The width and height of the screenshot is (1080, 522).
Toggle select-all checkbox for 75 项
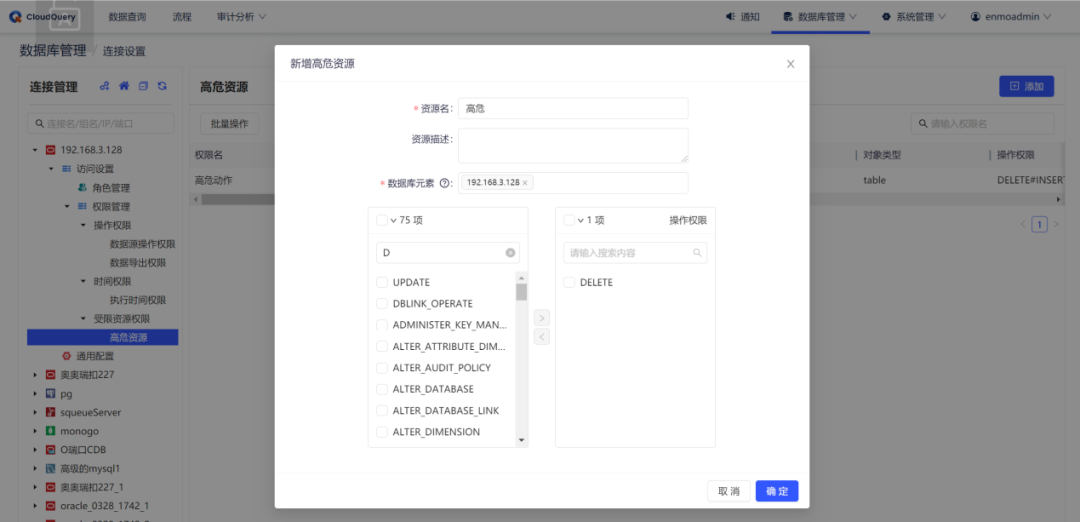382,220
